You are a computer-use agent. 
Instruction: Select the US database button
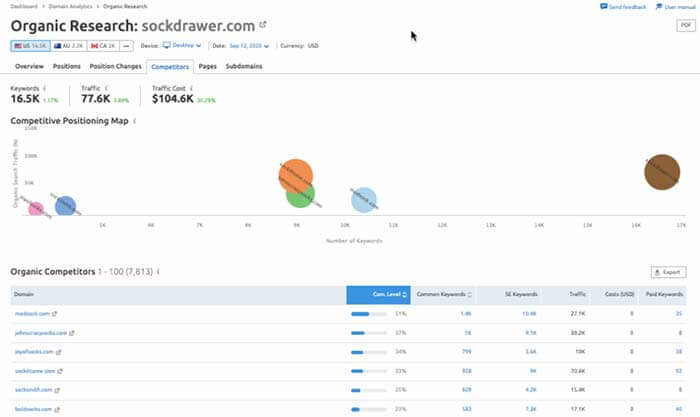[30, 46]
